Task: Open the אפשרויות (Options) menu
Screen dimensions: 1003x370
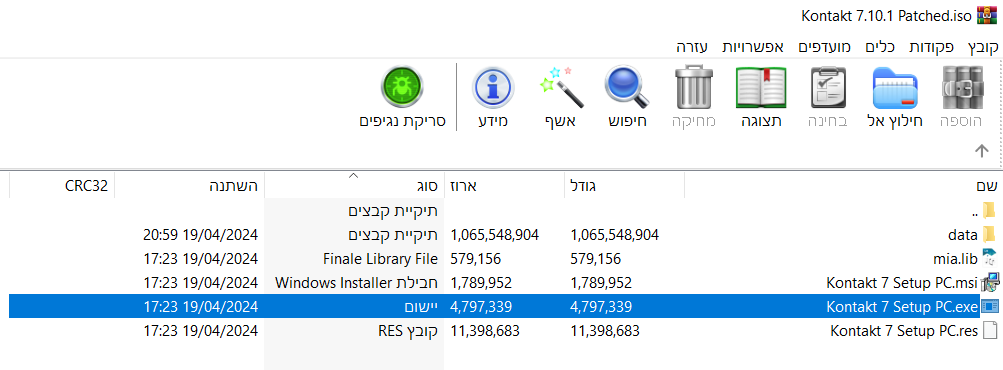Action: coord(753,47)
